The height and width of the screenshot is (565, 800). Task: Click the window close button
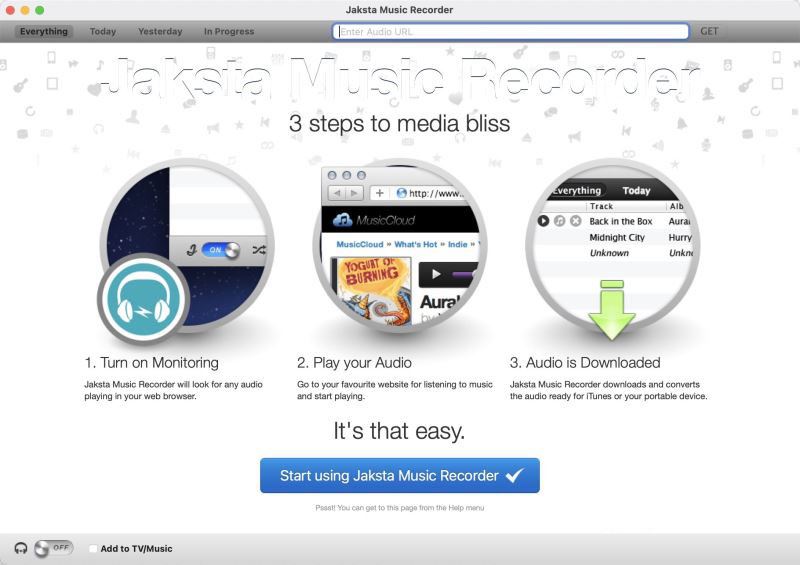click(10, 10)
